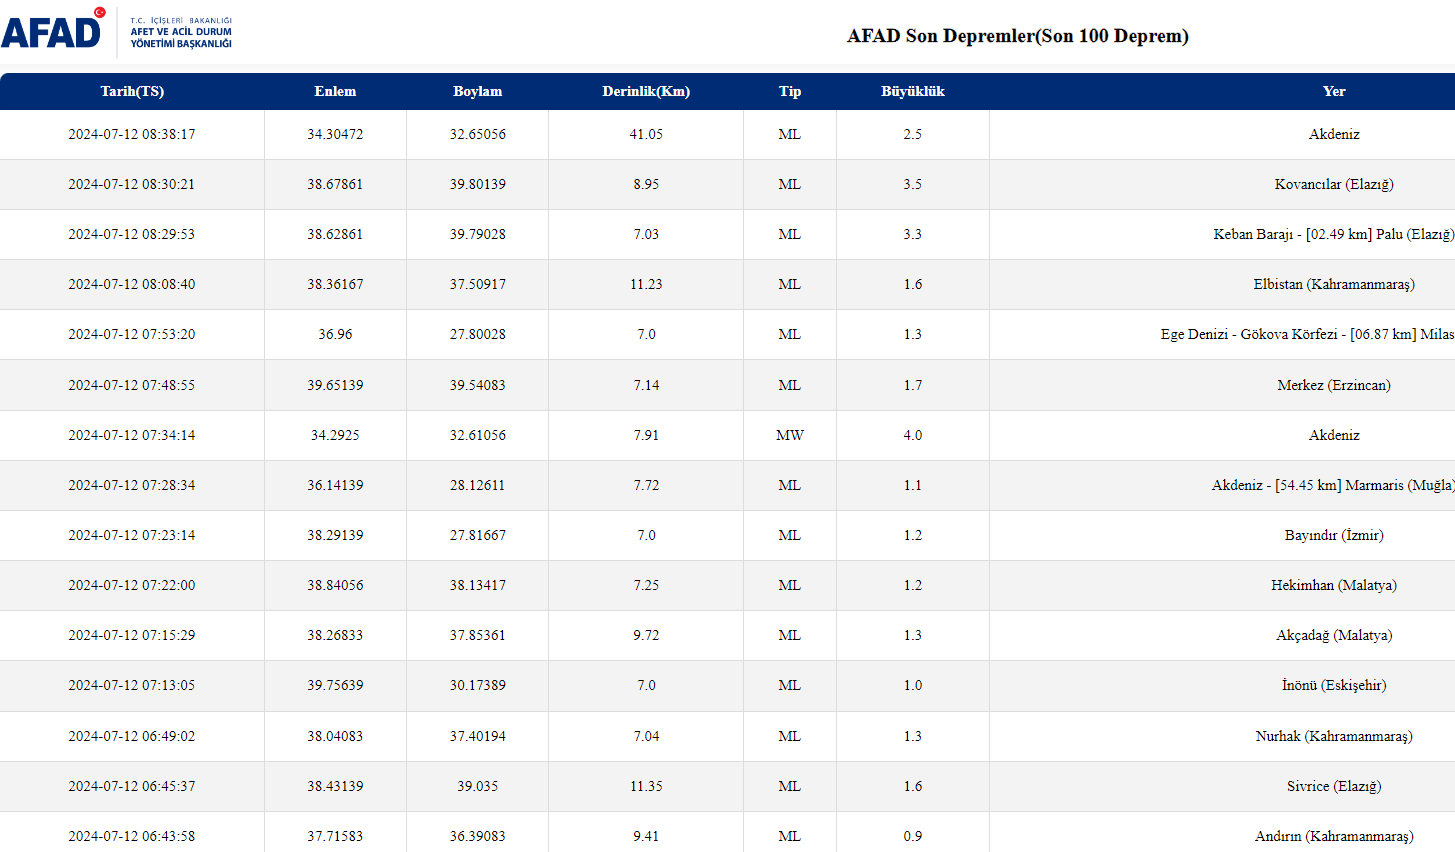Screen dimensions: 1455x852
Task: Click location Nurhak (Kahramanmaraş)
Action: click(1334, 736)
